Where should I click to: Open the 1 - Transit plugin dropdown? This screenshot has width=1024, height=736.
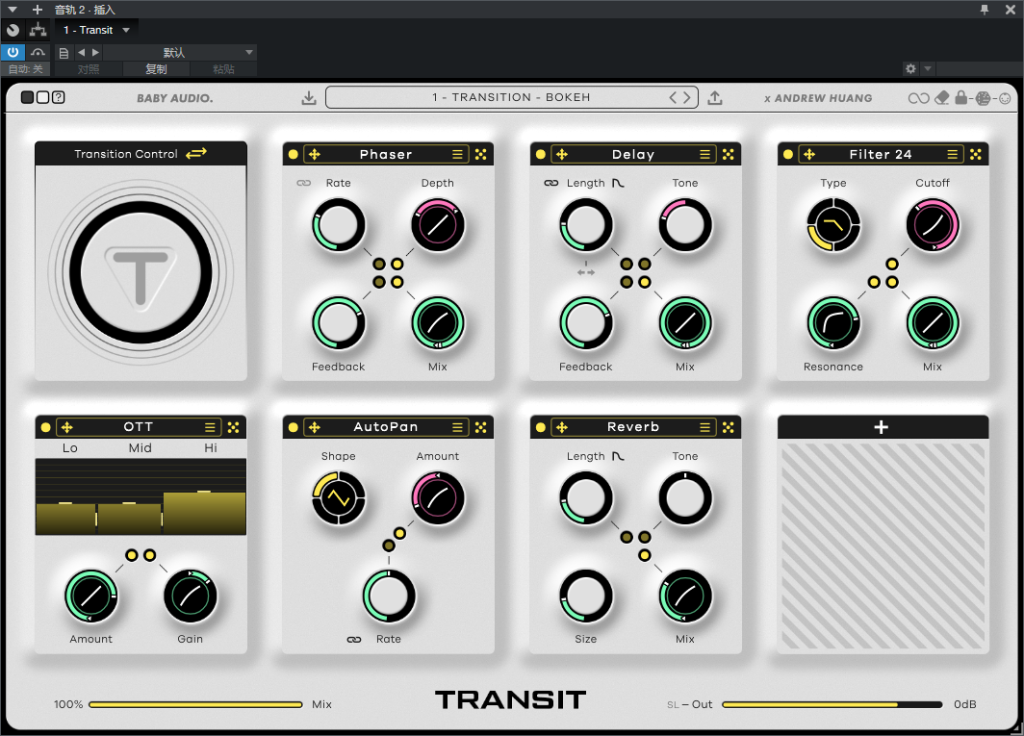click(96, 30)
